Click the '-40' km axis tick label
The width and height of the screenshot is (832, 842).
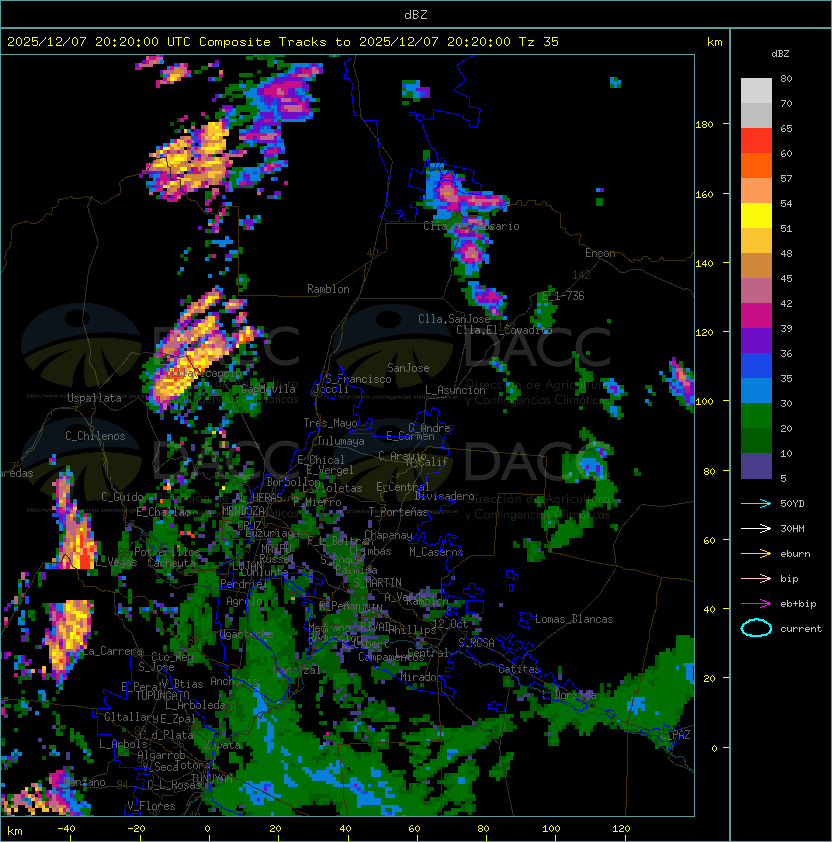coord(66,829)
